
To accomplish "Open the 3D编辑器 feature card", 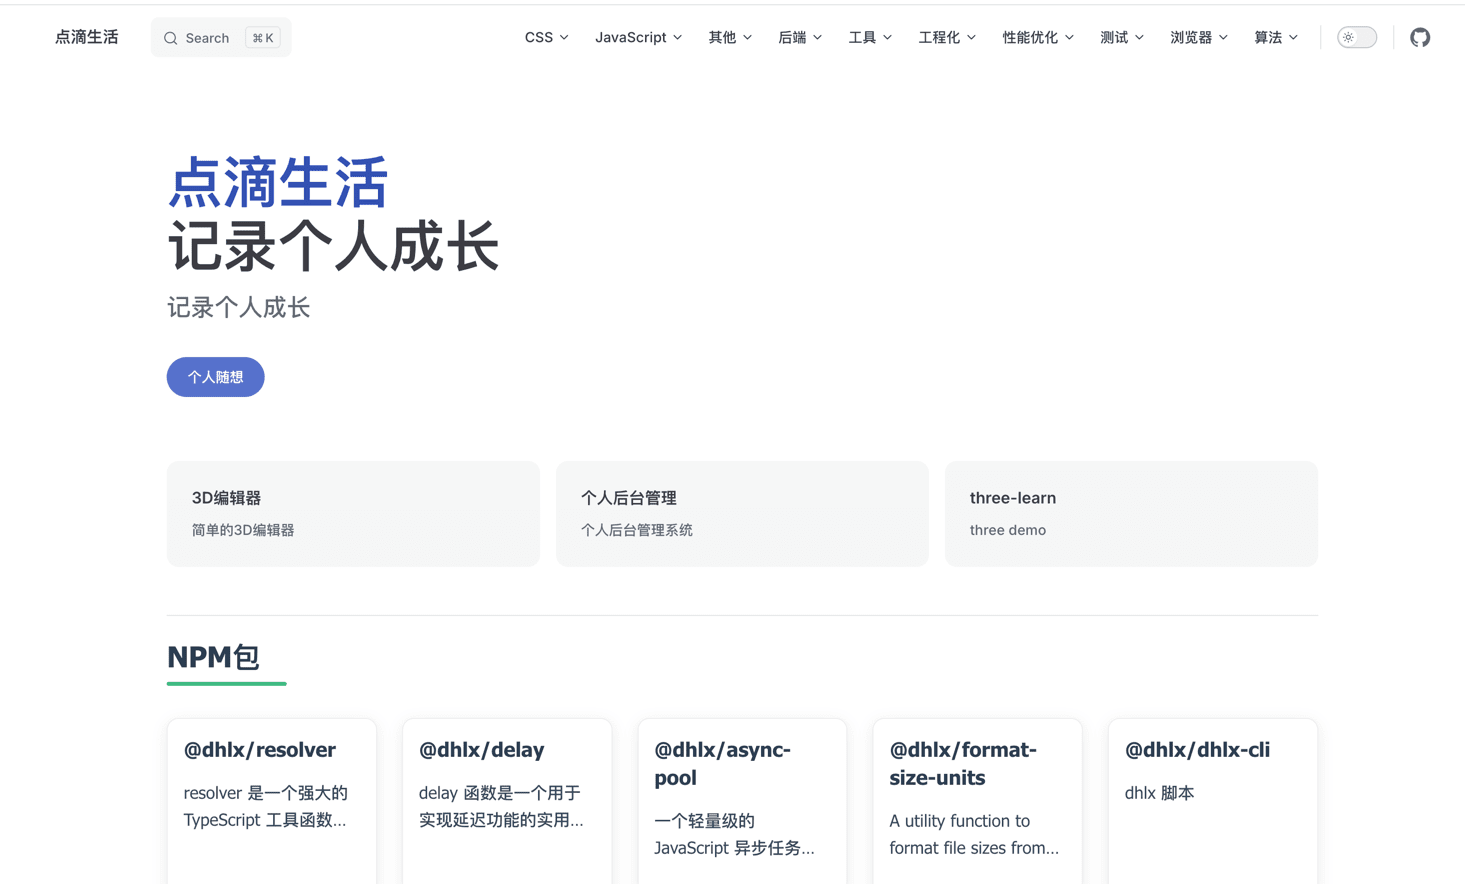I will point(353,513).
